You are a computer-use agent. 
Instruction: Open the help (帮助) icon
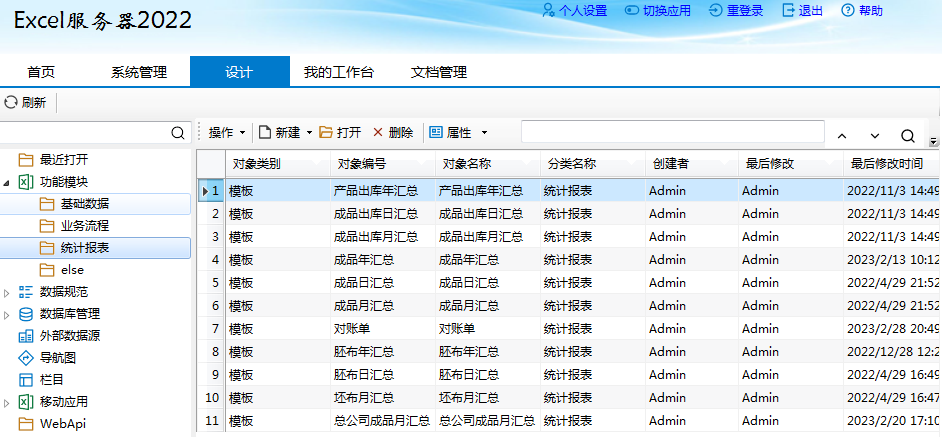[x=848, y=11]
